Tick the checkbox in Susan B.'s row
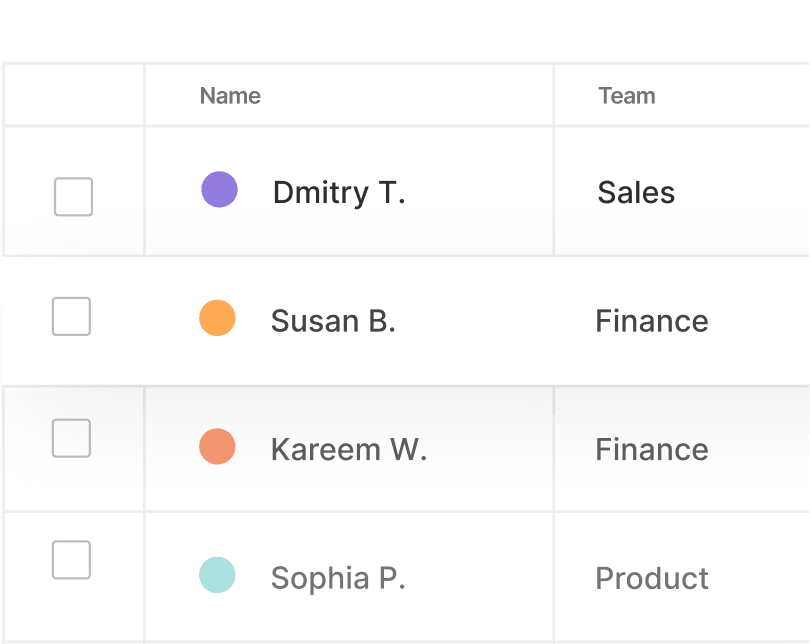Viewport: 810px width, 644px height. [x=71, y=317]
